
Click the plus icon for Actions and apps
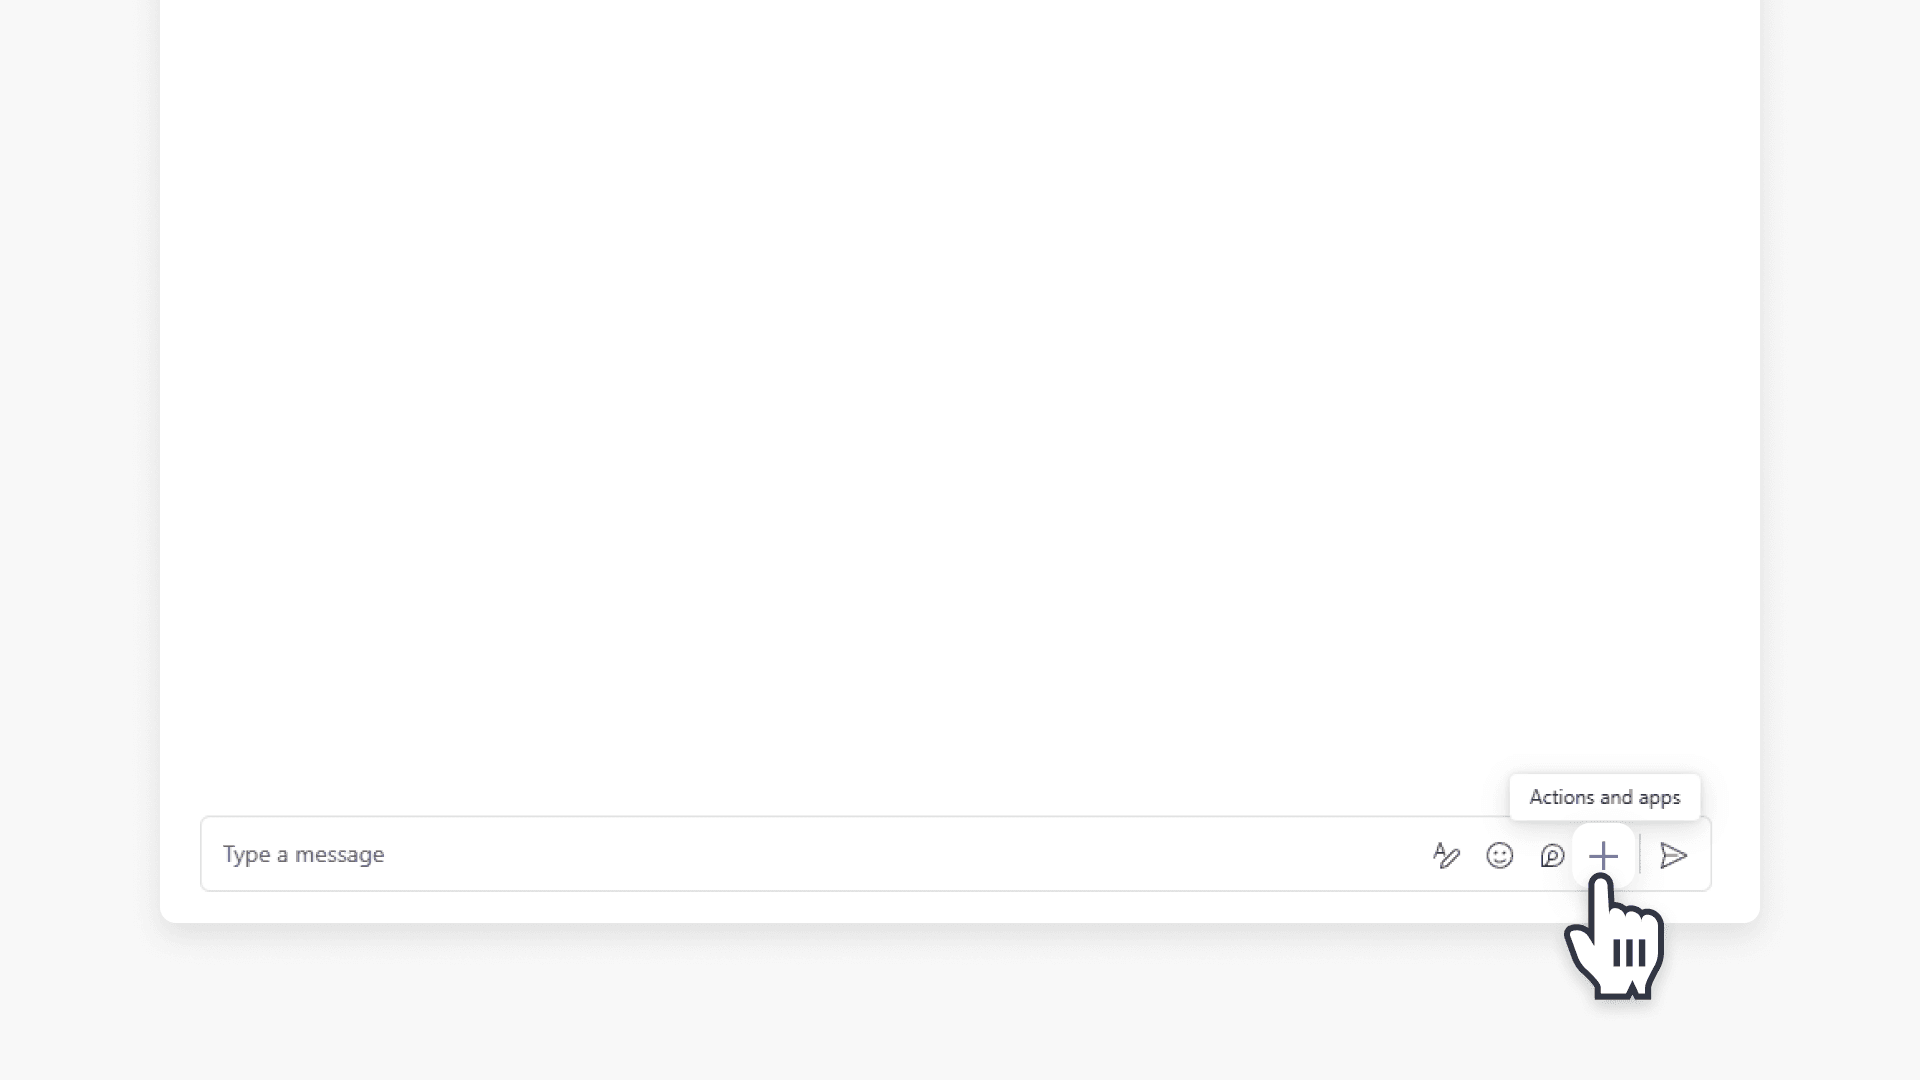point(1604,855)
